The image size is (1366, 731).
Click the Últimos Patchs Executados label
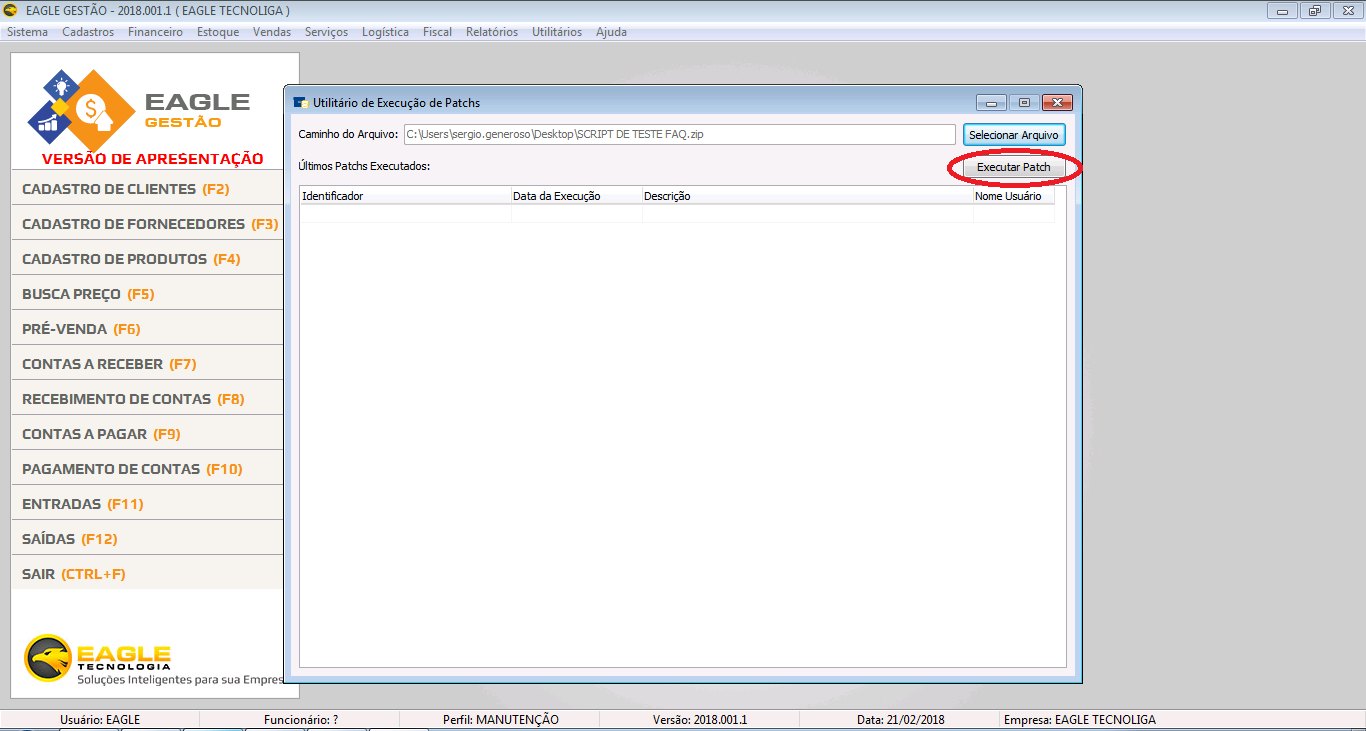[x=364, y=166]
